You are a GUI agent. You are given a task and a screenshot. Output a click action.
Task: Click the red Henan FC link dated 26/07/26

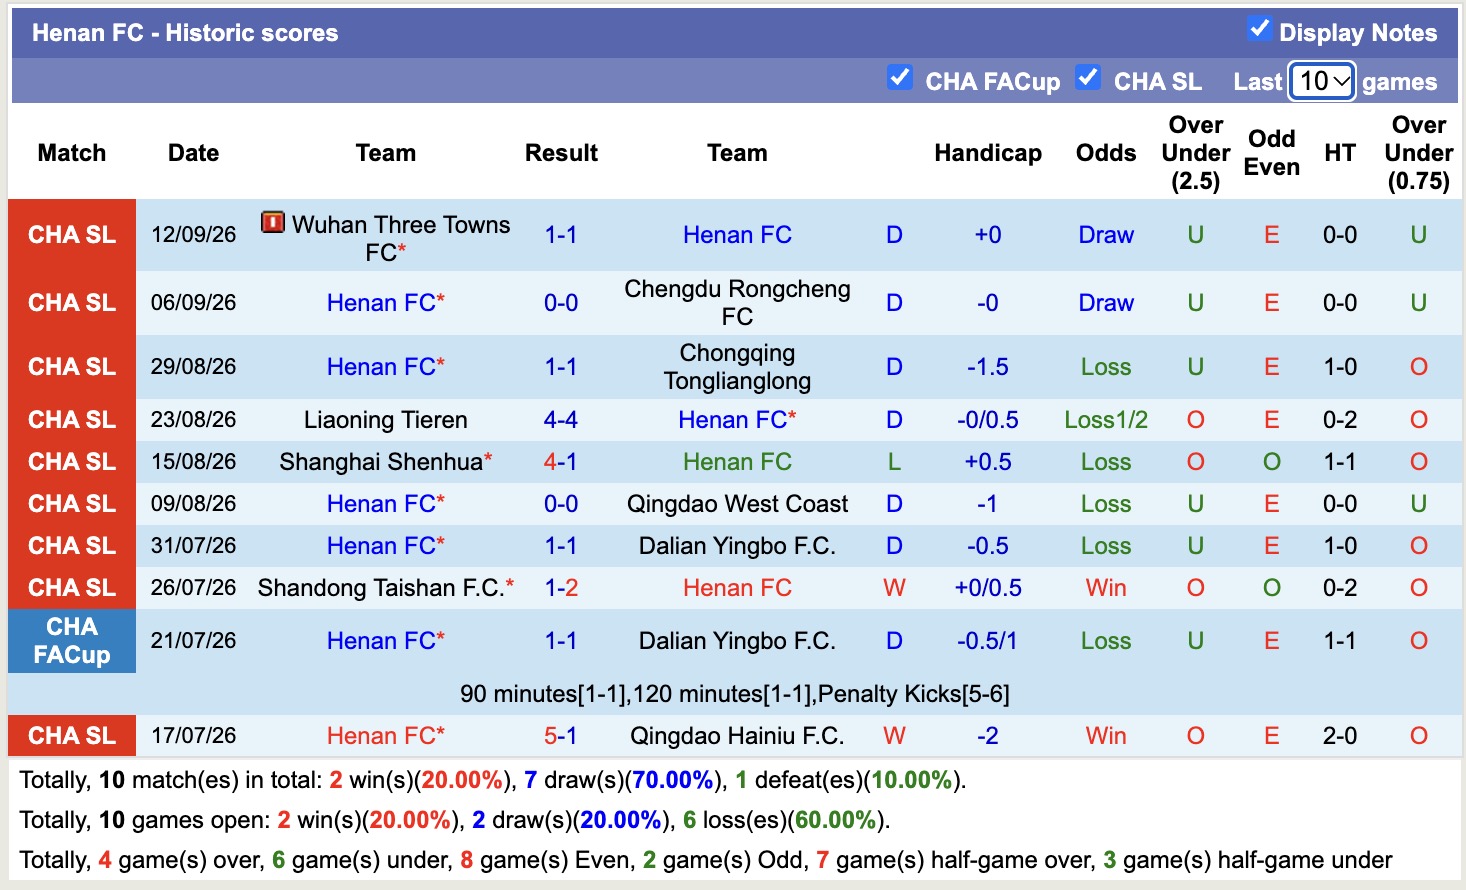[x=737, y=588]
